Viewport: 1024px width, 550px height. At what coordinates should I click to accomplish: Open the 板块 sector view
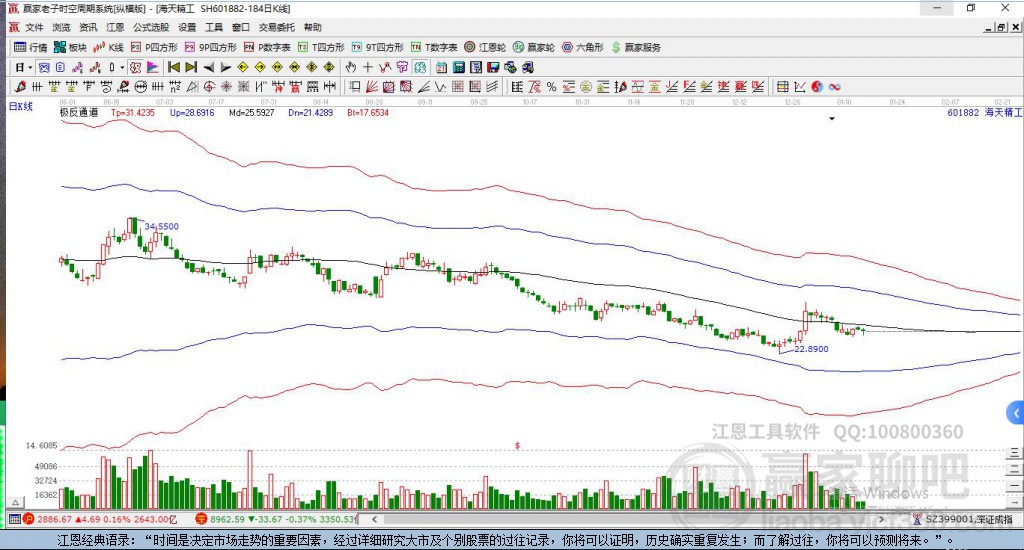71,47
